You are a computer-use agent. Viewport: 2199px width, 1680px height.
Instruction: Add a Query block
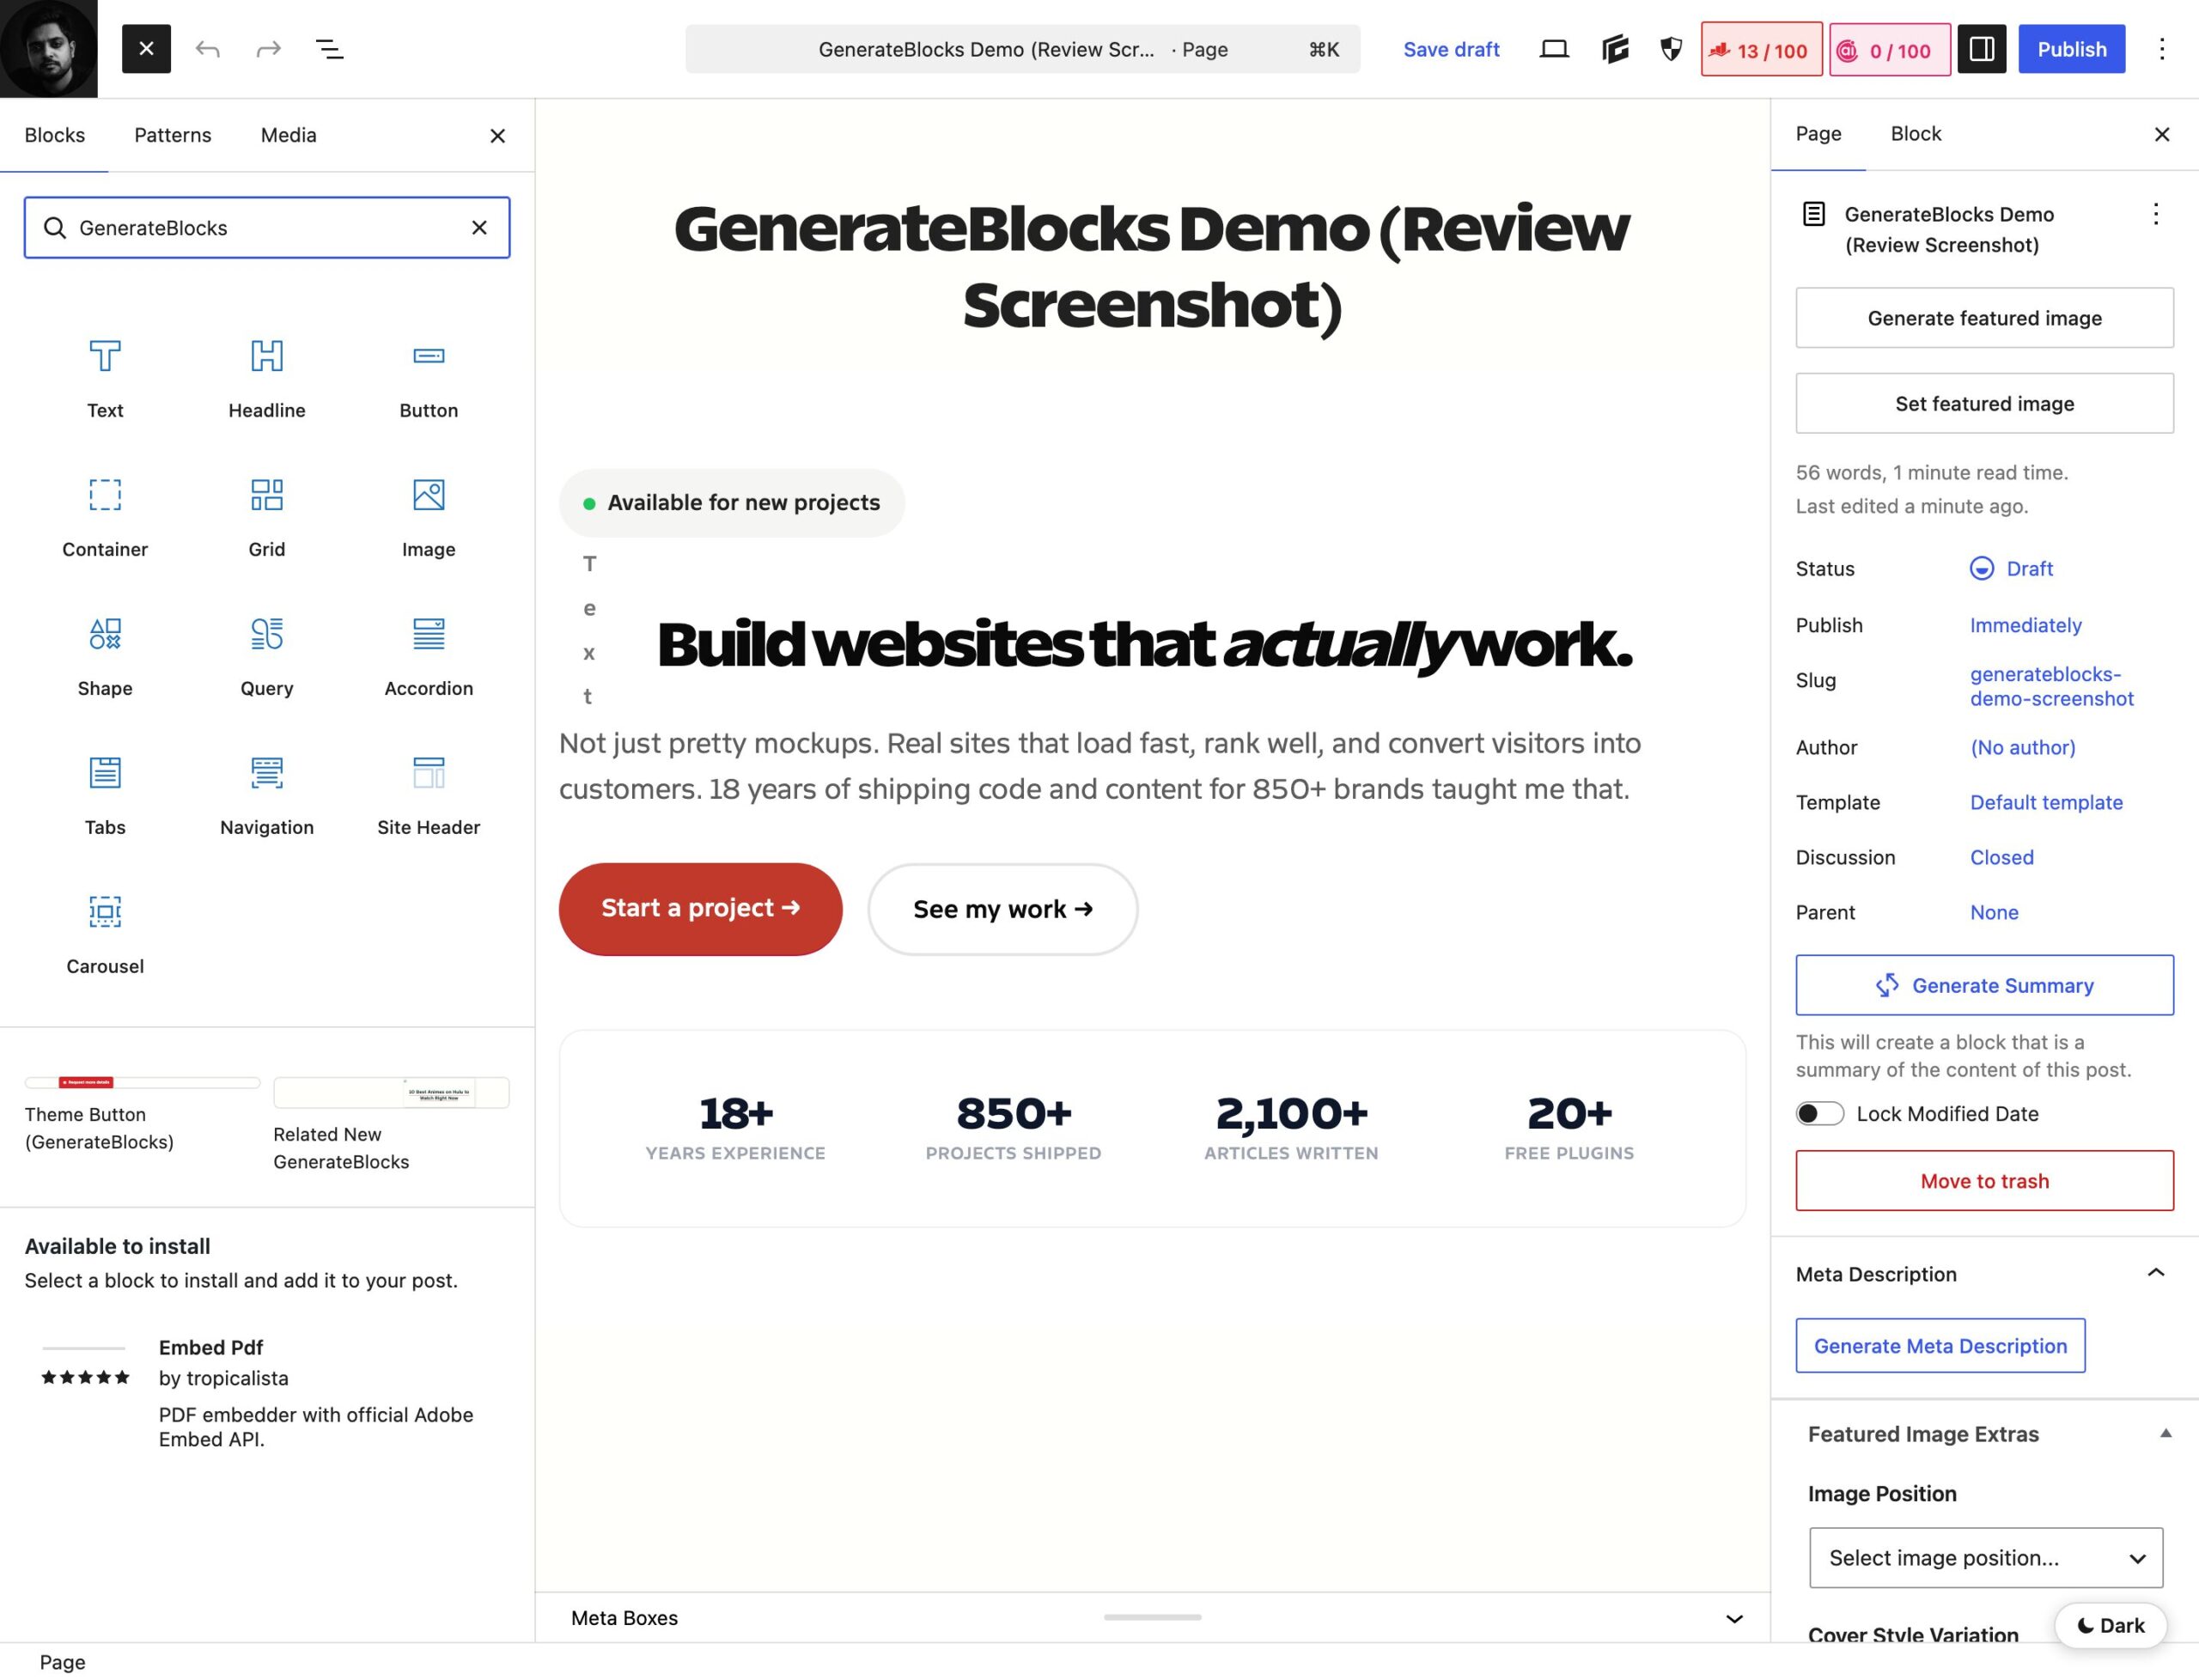267,657
